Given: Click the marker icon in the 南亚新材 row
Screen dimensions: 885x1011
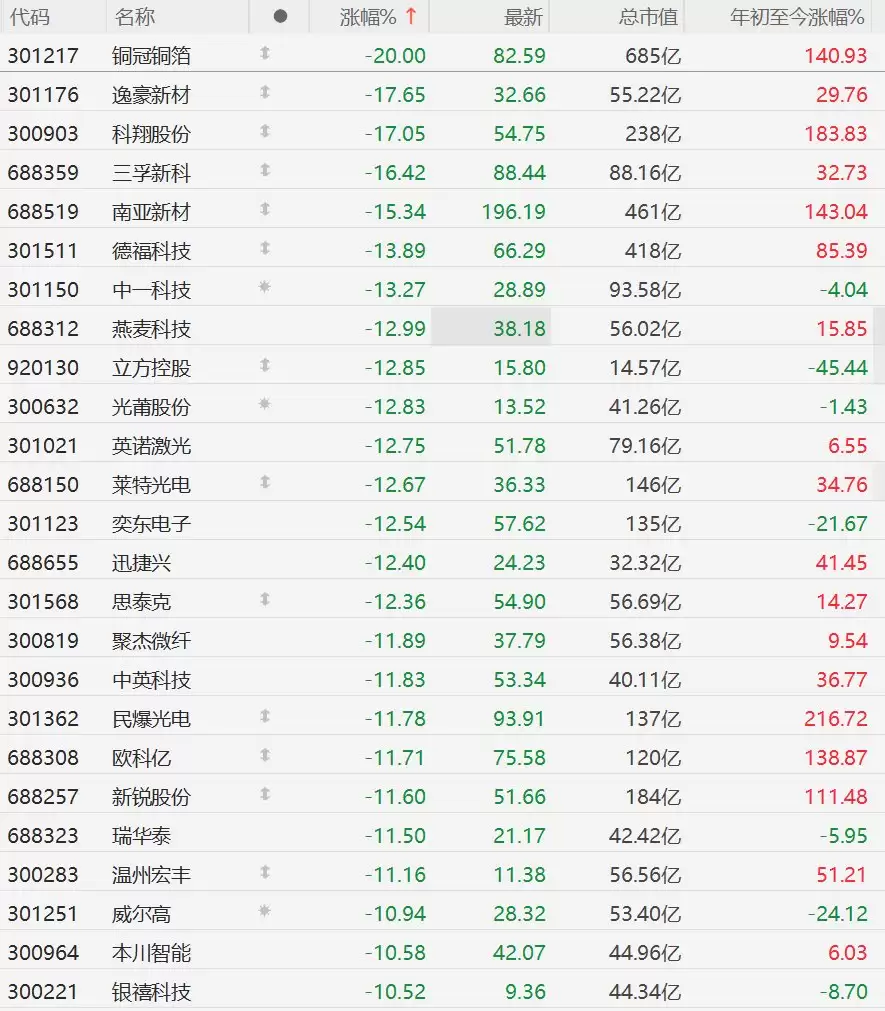Looking at the screenshot, I should click(x=264, y=210).
